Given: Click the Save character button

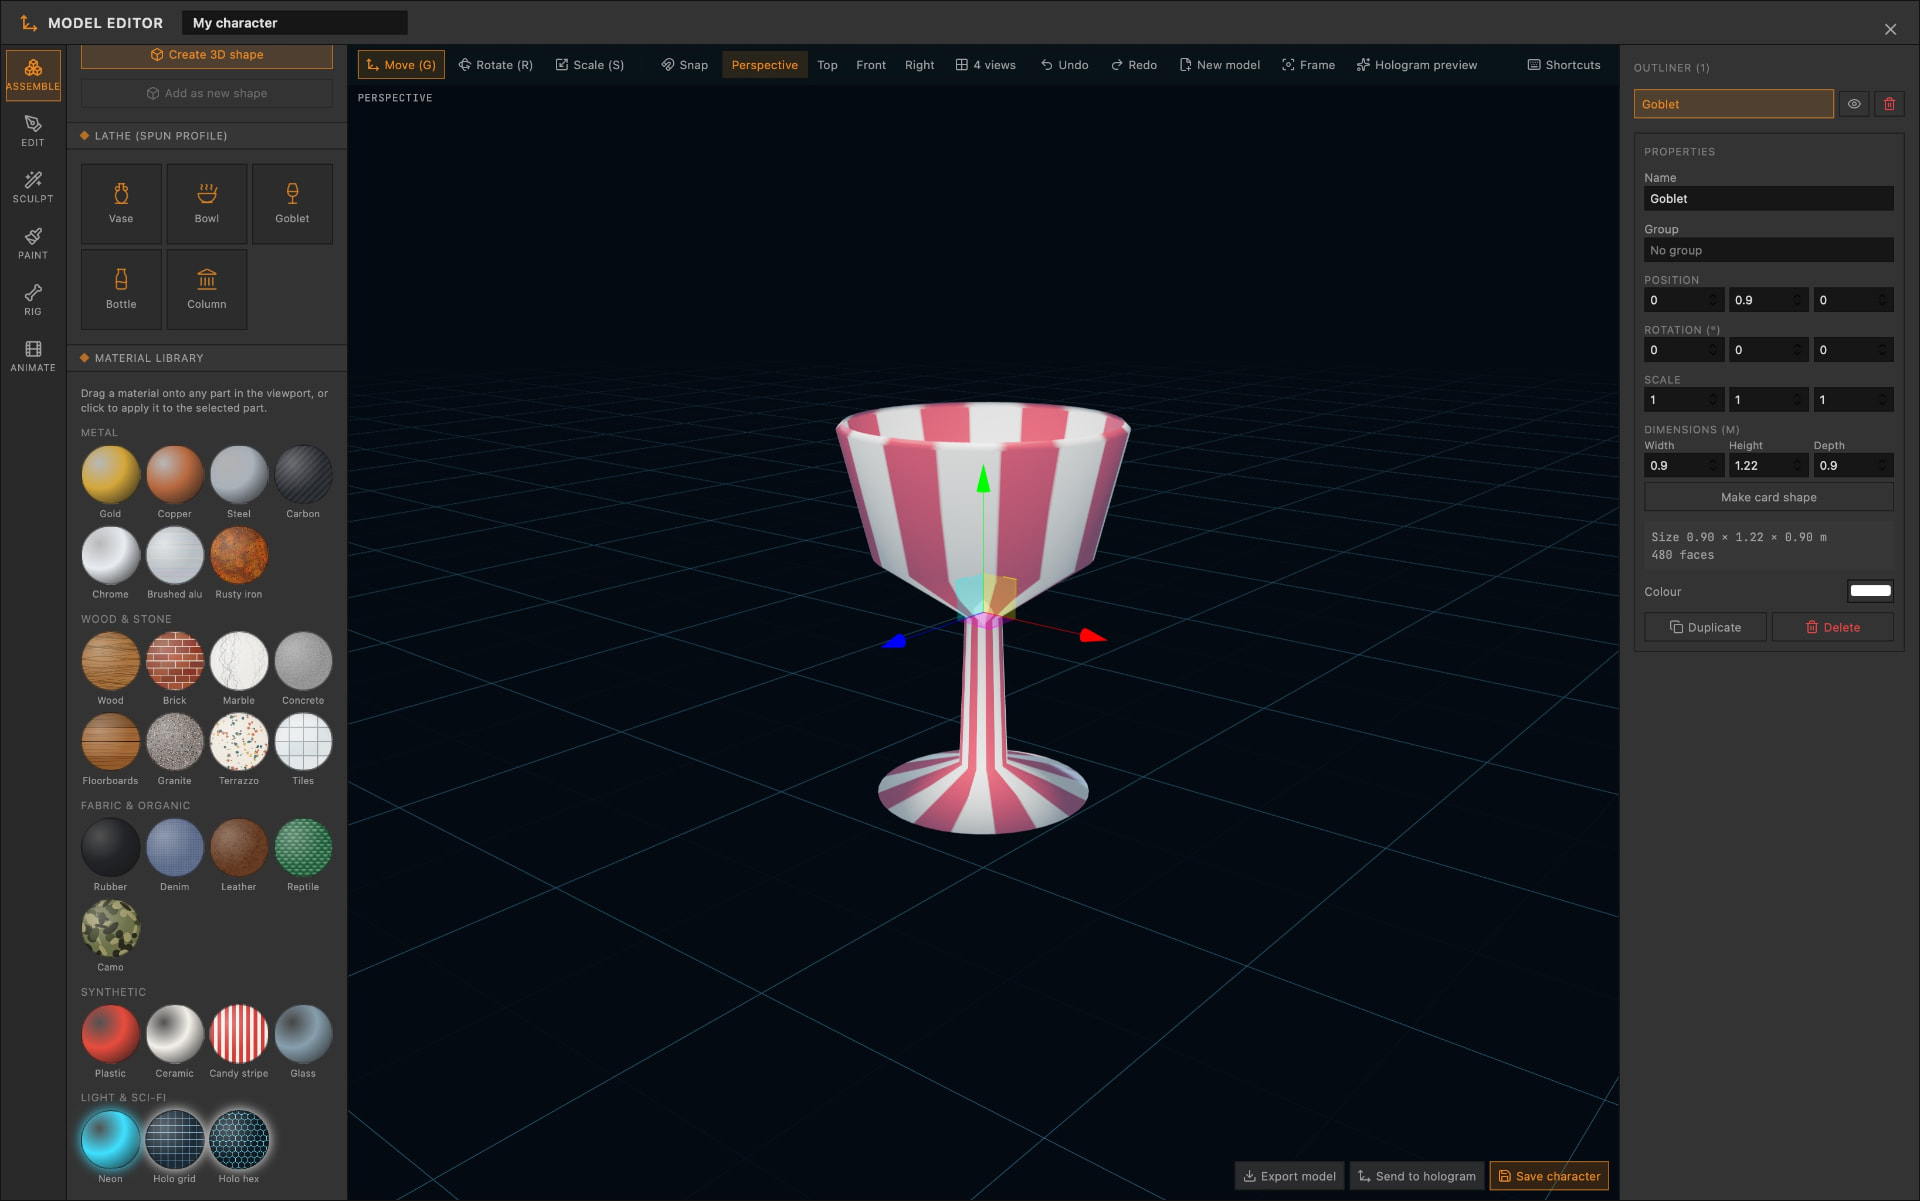Looking at the screenshot, I should tap(1549, 1176).
